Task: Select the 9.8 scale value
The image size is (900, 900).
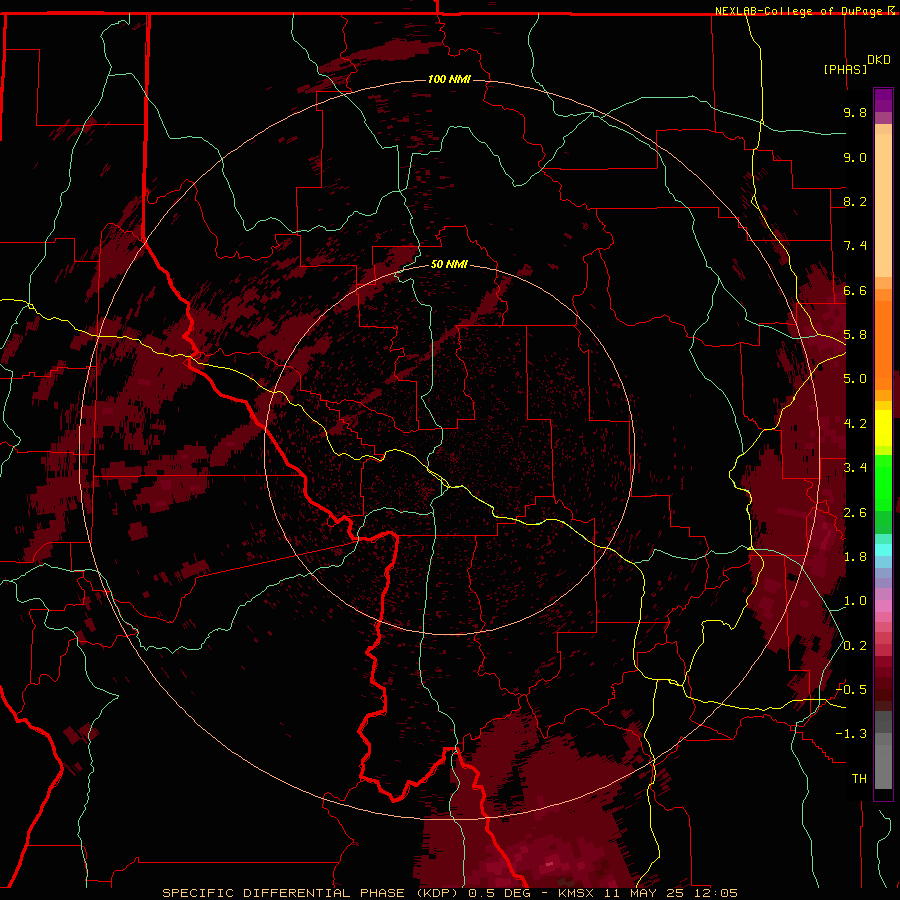Action: (x=855, y=112)
